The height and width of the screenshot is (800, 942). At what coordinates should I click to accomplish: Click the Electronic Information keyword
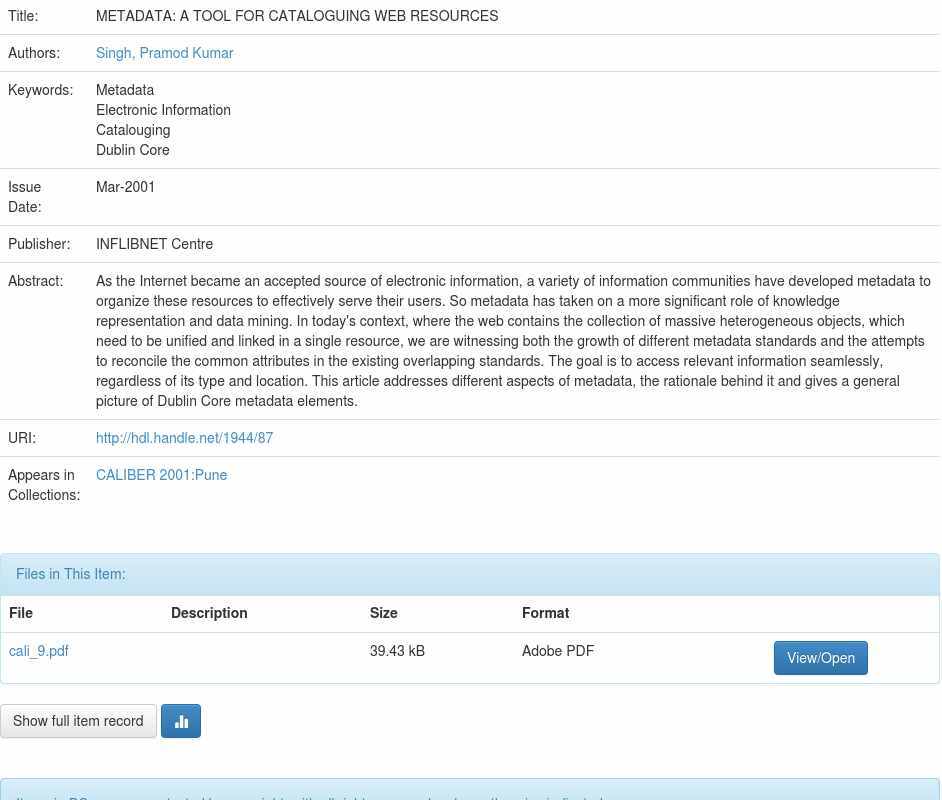tap(163, 110)
